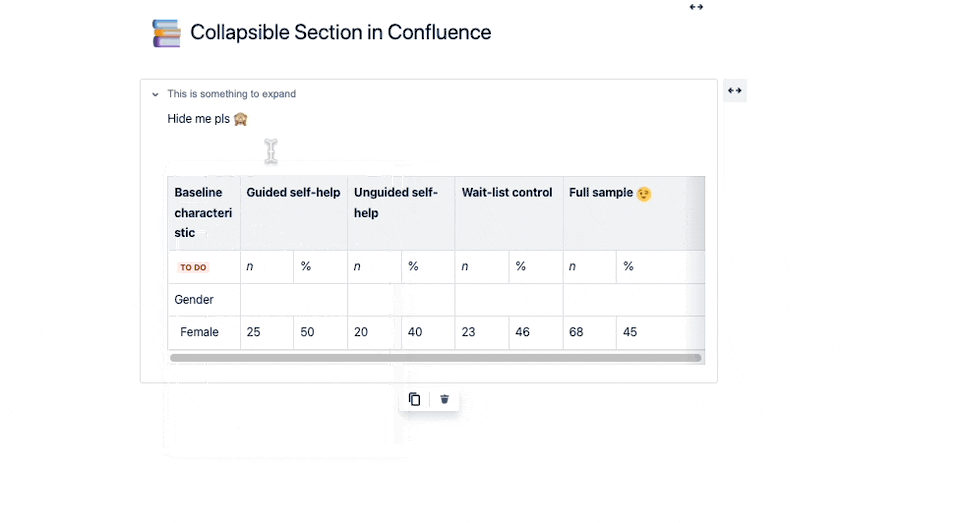This screenshot has height=523, width=960.
Task: Click the TO DO status lozenge
Action: point(192,267)
